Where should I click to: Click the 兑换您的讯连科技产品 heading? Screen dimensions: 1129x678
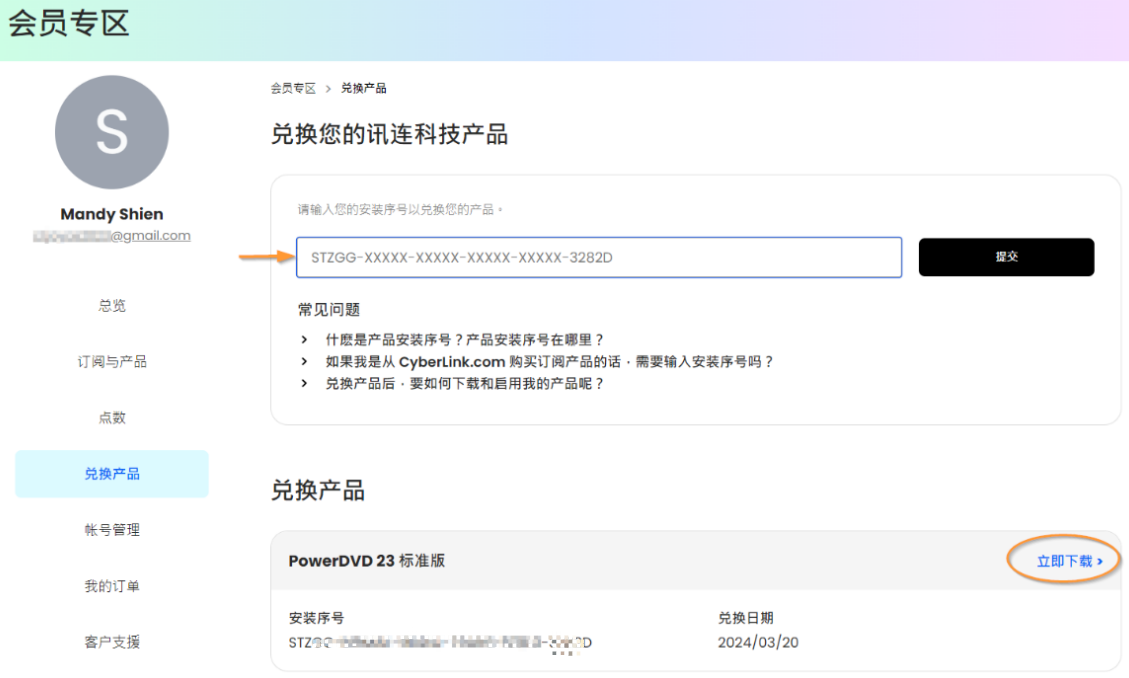[390, 135]
